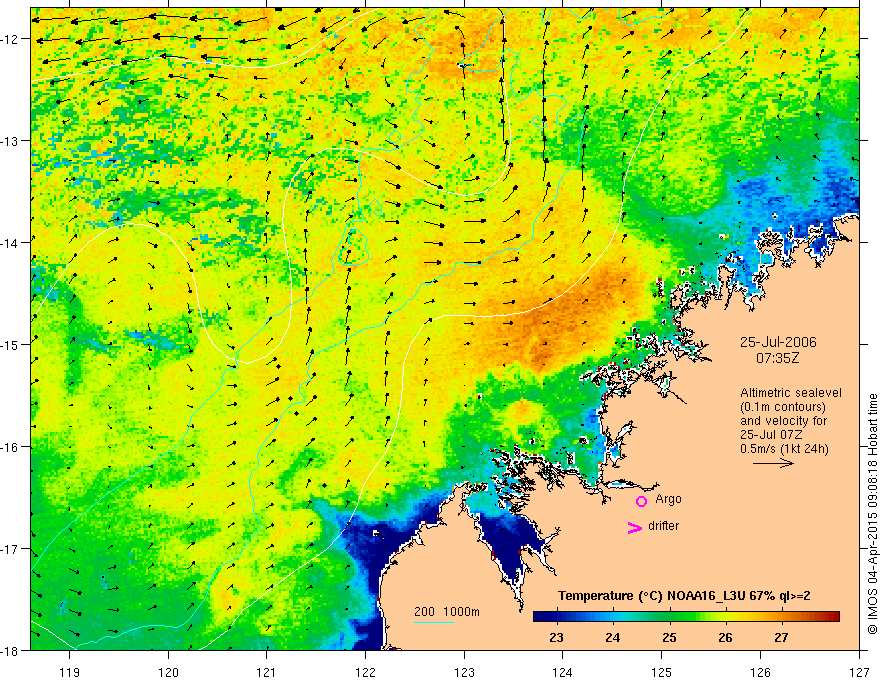
Task: Click the temperature color bar
Action: tap(686, 616)
